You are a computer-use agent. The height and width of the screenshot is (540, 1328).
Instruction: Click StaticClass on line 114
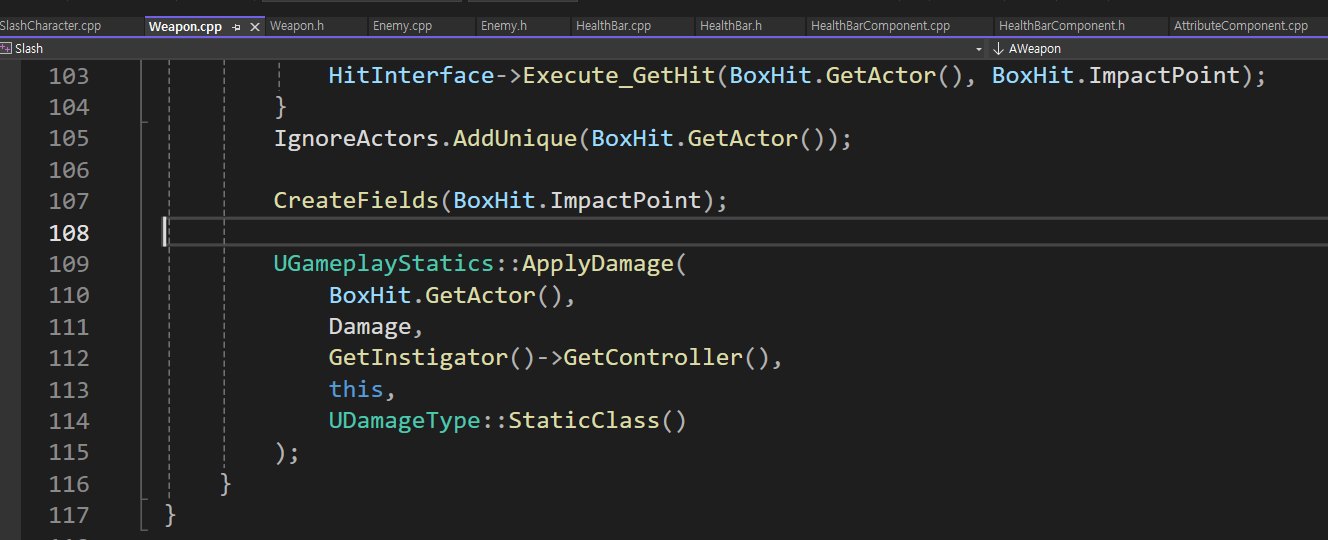585,421
